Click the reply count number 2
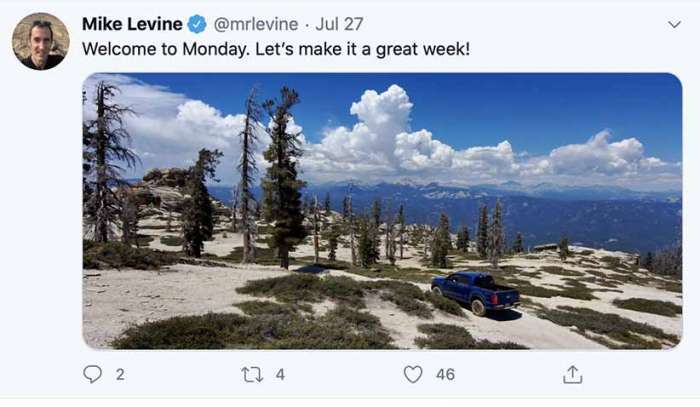 [x=120, y=374]
